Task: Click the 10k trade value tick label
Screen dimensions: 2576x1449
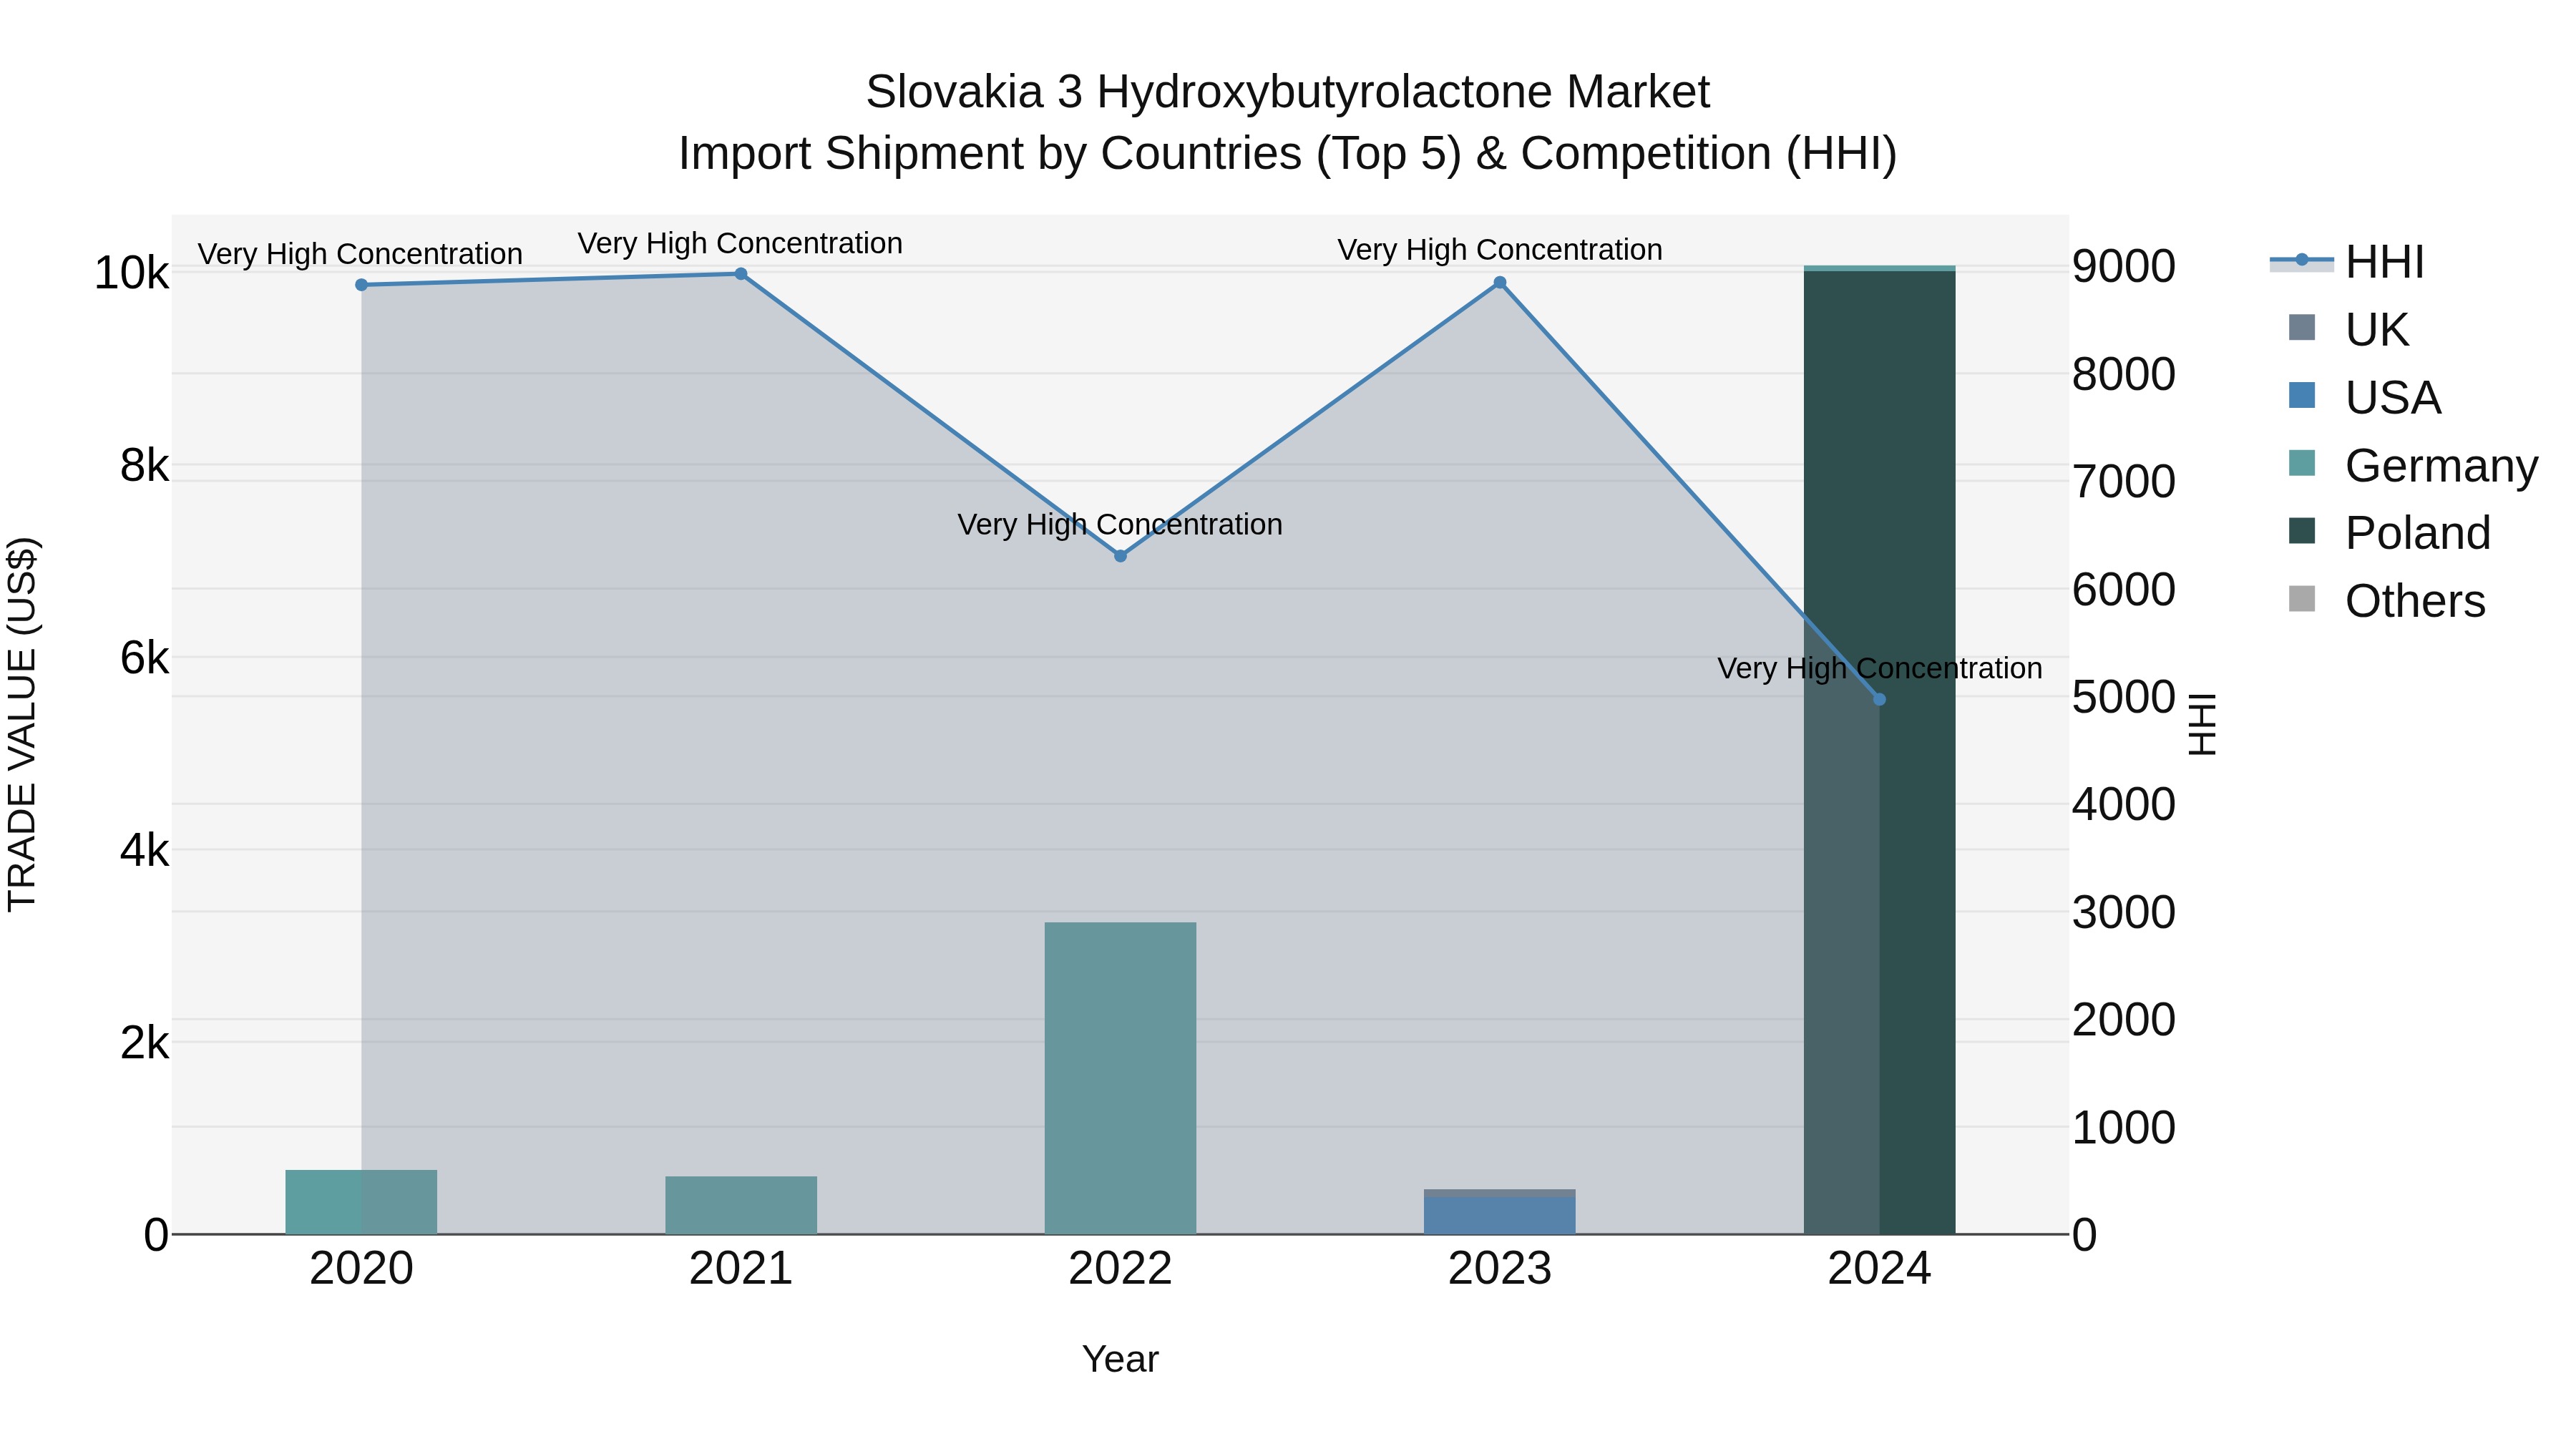Action: (x=132, y=273)
